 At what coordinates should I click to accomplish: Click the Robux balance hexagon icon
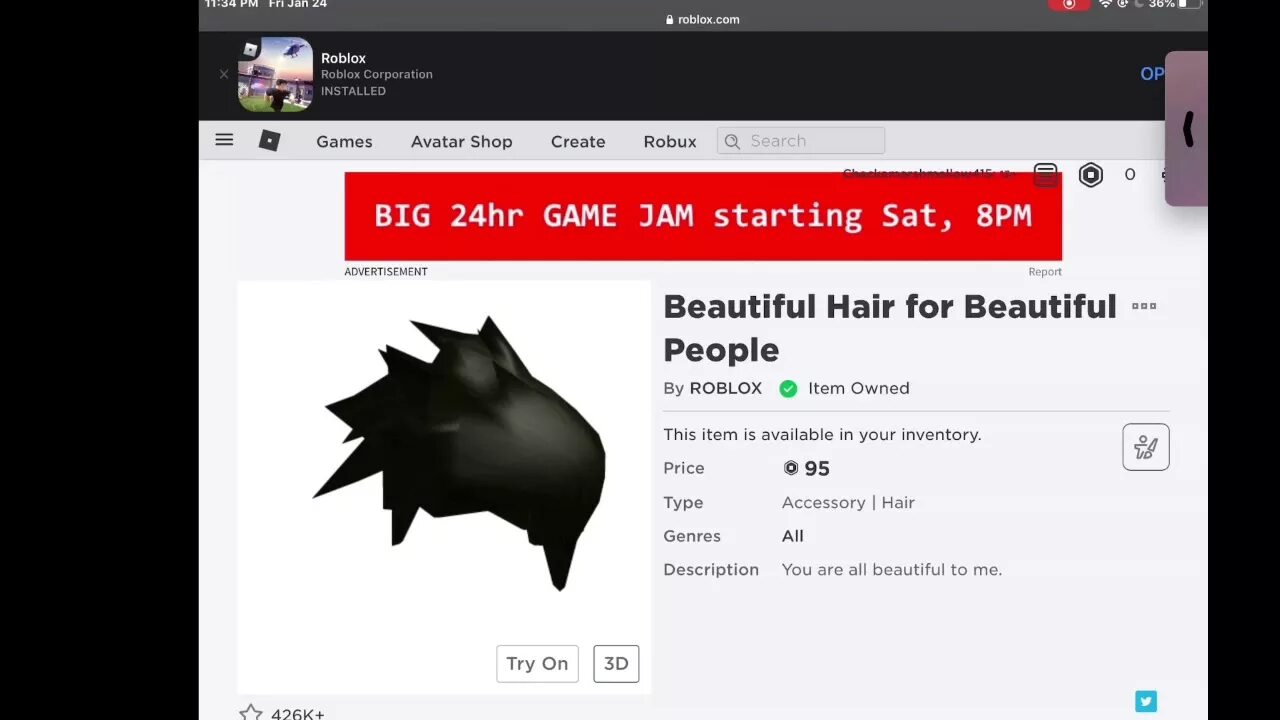click(1091, 175)
